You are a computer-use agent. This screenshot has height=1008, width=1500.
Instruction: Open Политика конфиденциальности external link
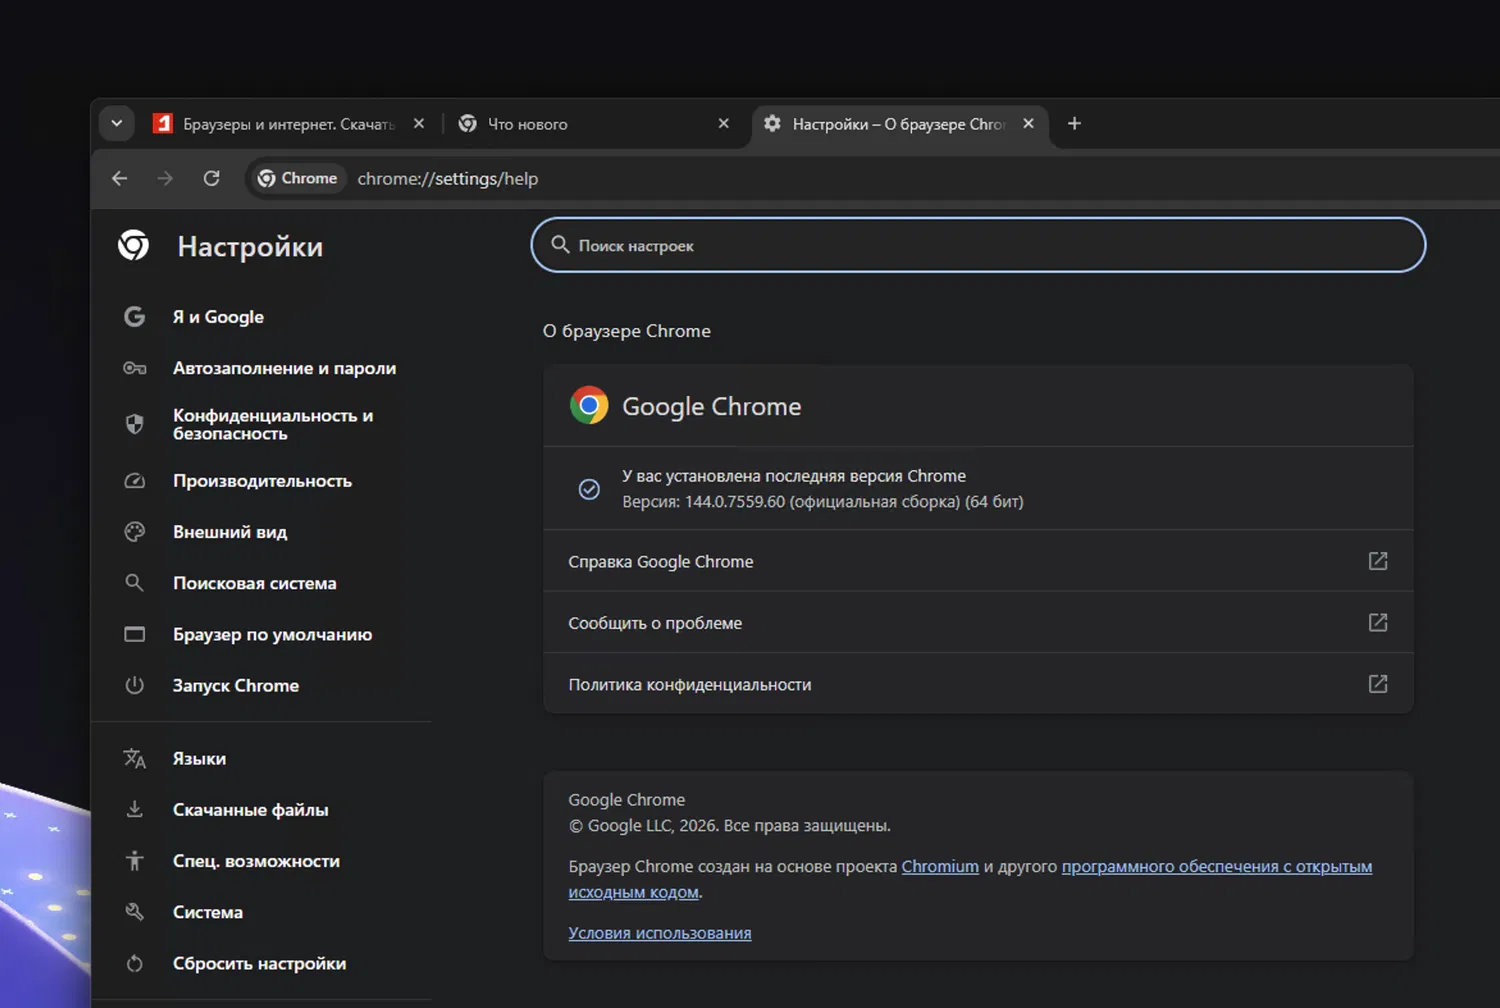(1377, 684)
